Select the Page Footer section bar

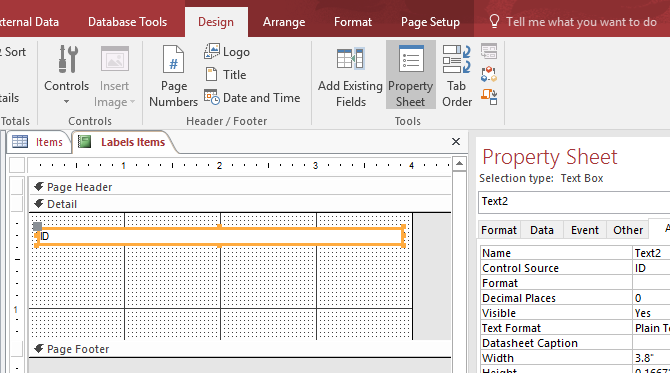[240, 349]
